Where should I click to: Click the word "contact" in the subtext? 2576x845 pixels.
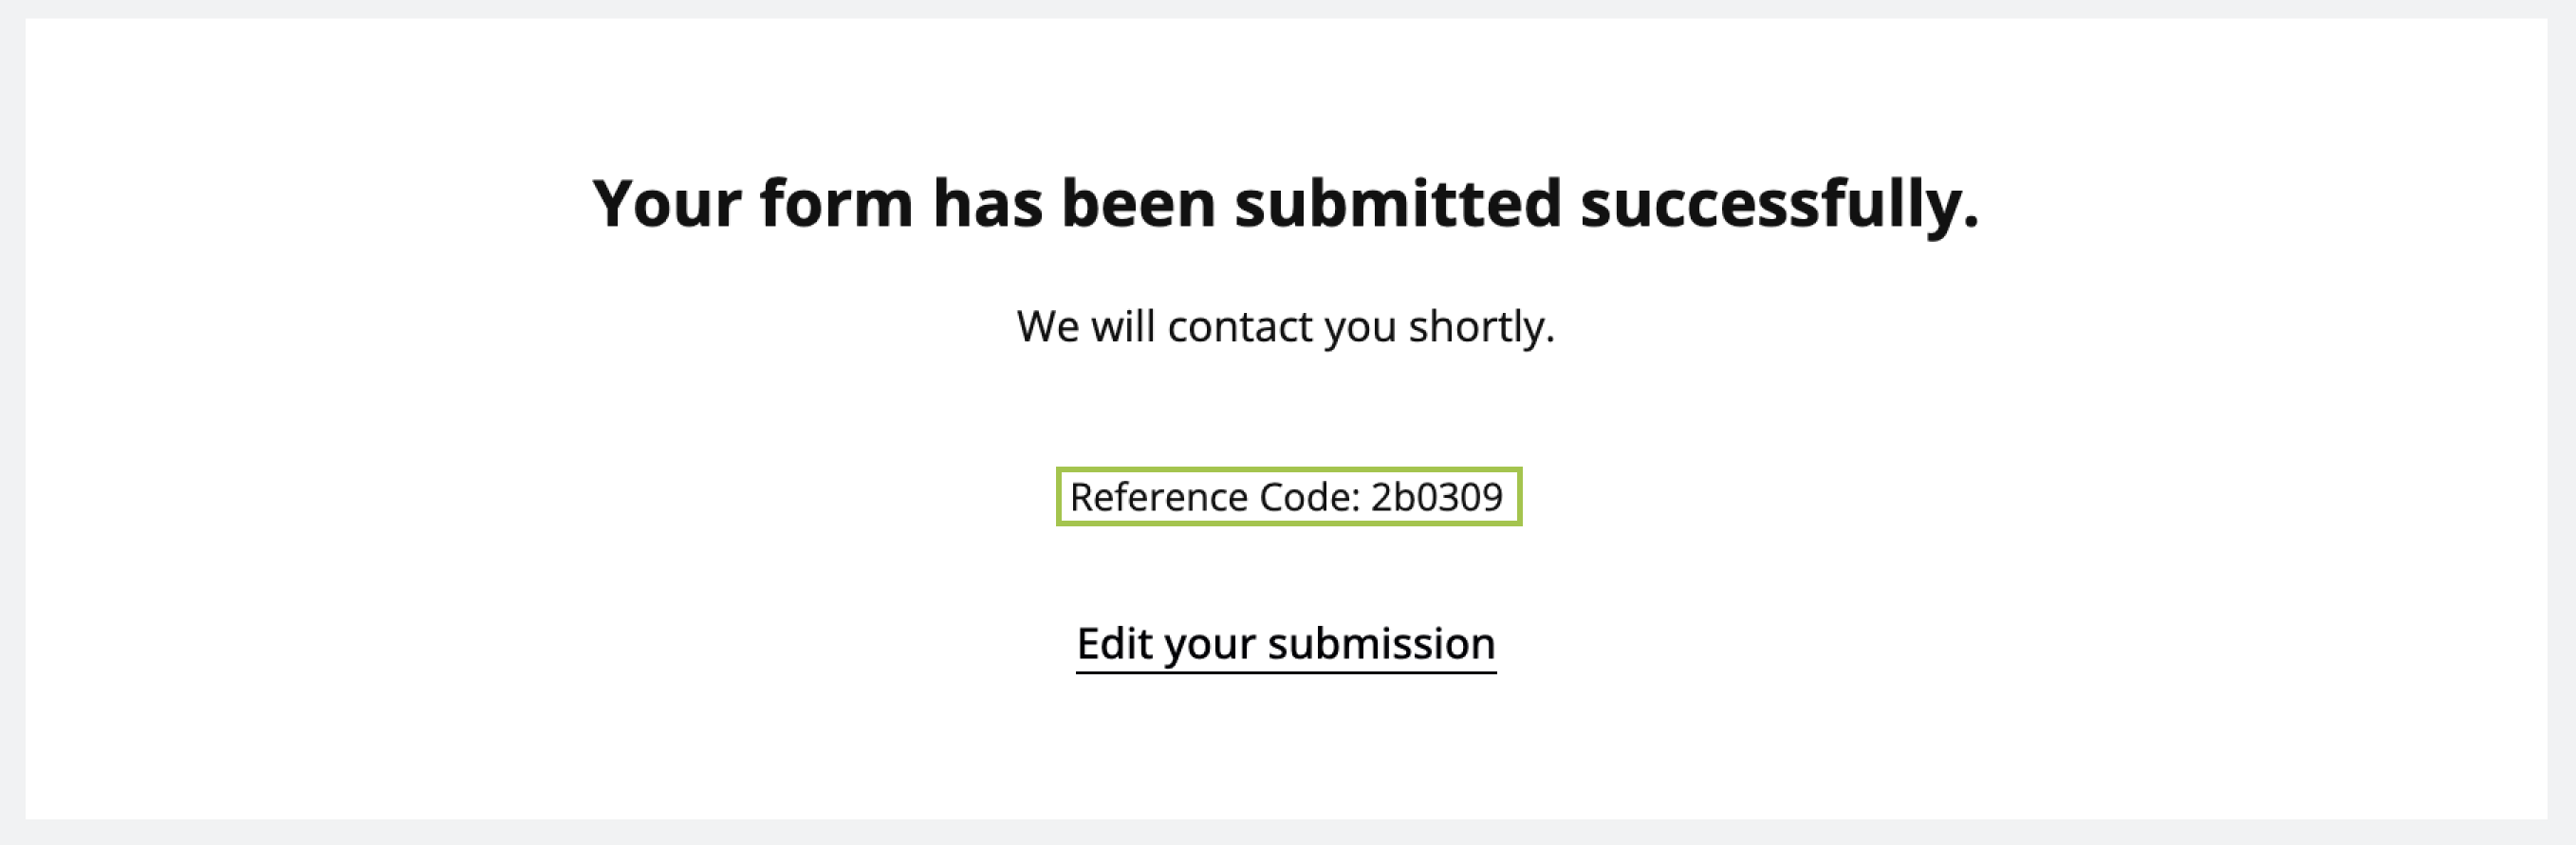pos(1239,327)
